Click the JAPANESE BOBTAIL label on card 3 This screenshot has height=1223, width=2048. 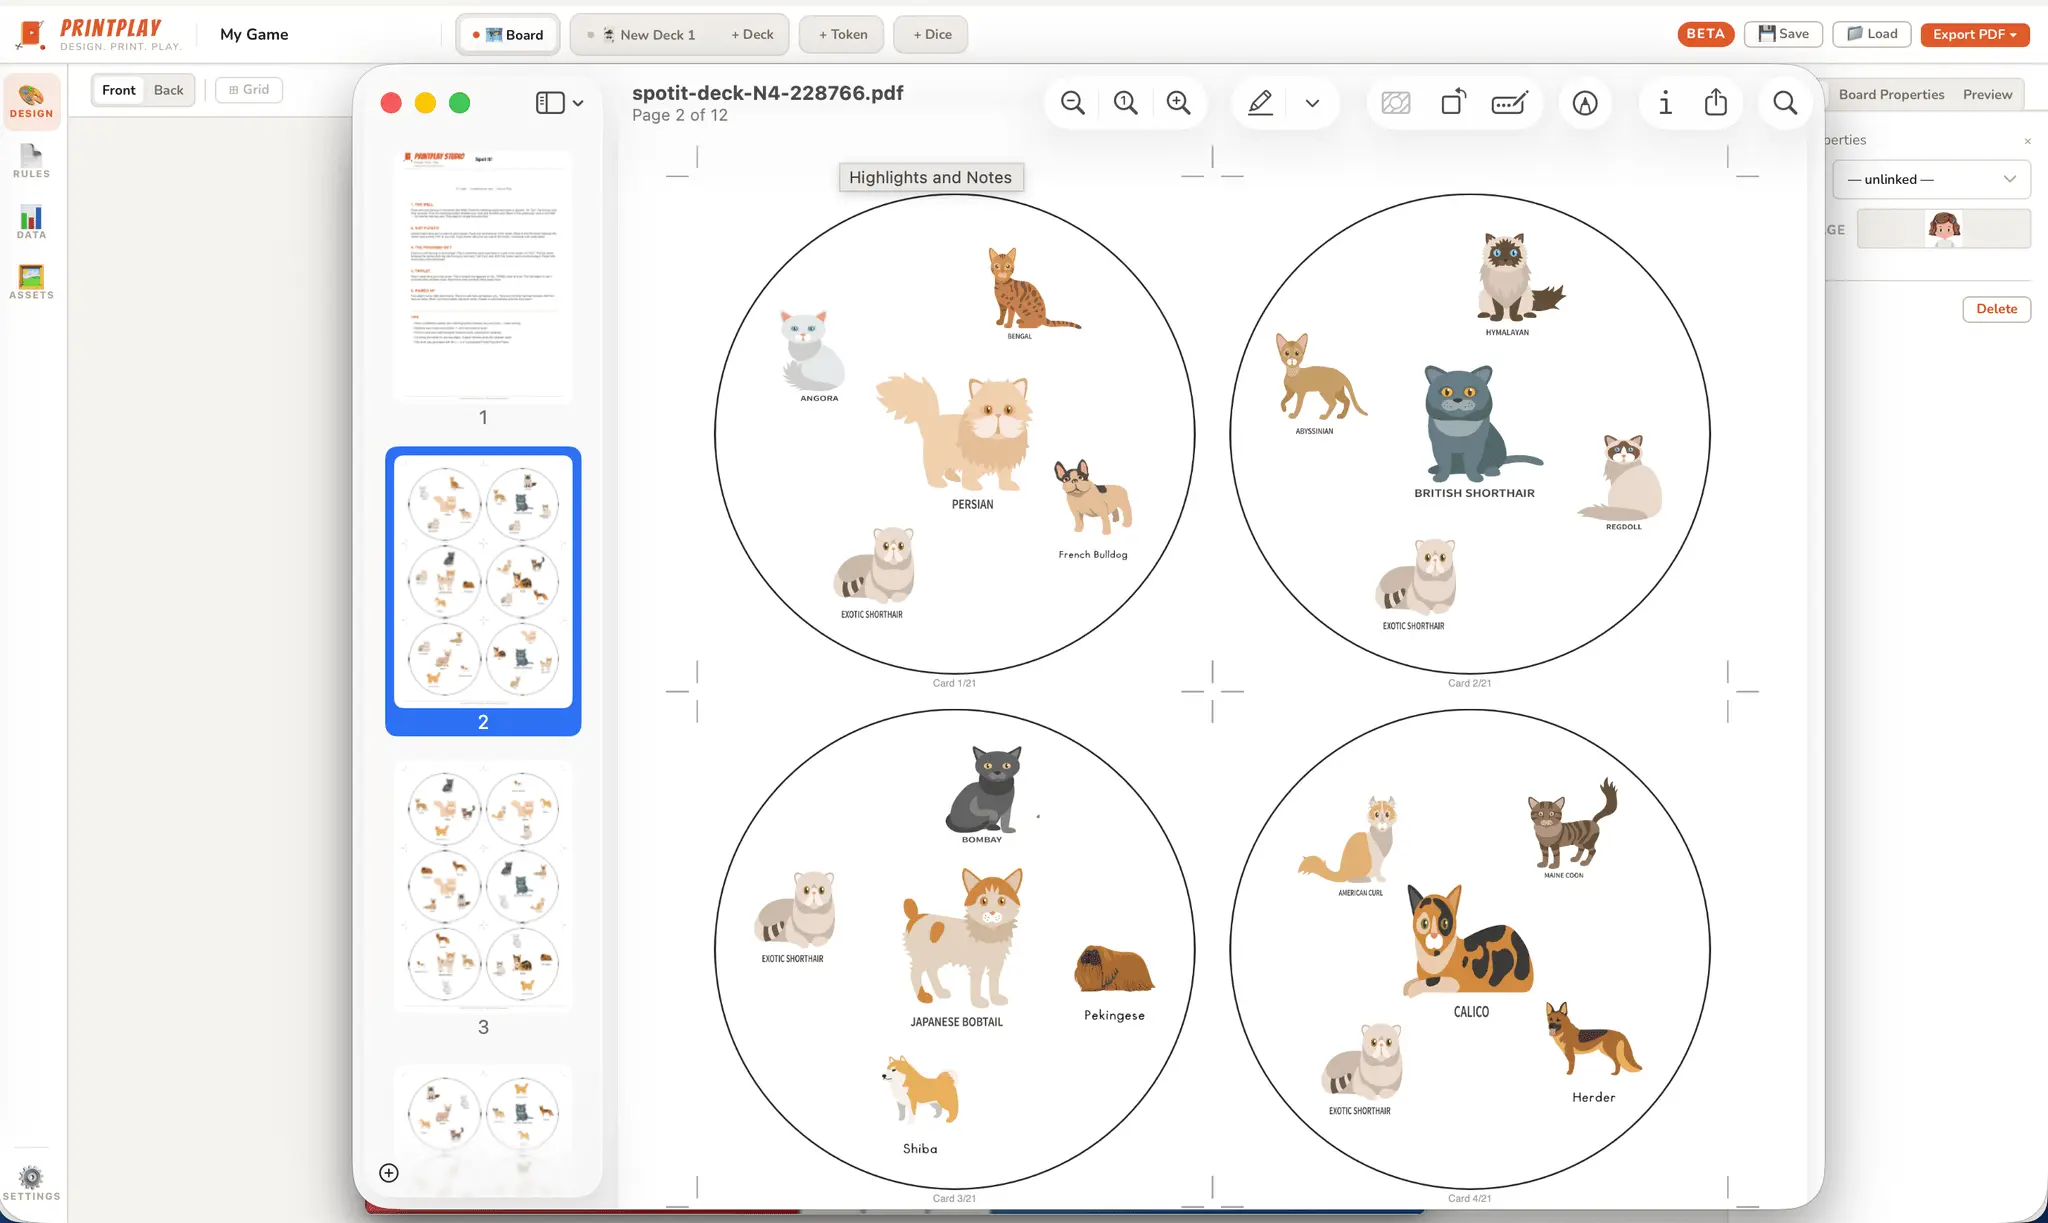(x=956, y=1022)
